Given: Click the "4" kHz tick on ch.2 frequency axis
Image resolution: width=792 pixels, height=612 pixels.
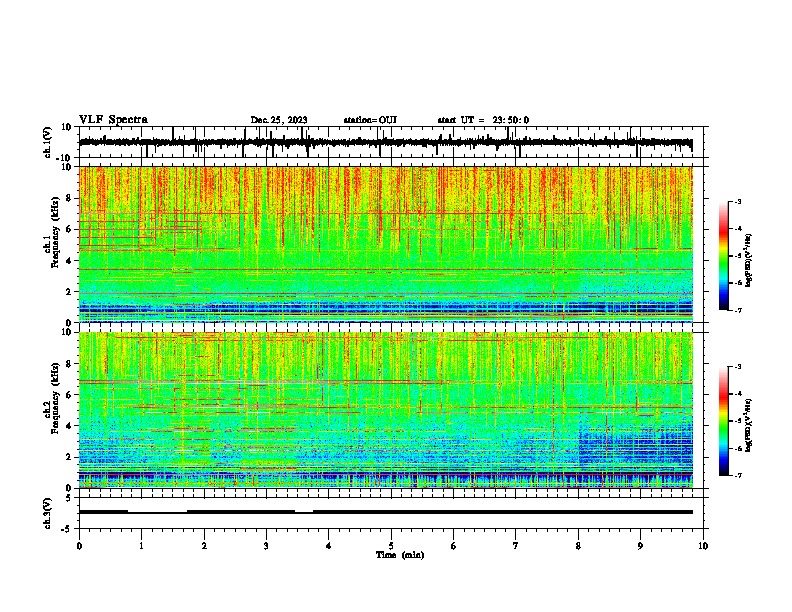Looking at the screenshot, I should (69, 426).
